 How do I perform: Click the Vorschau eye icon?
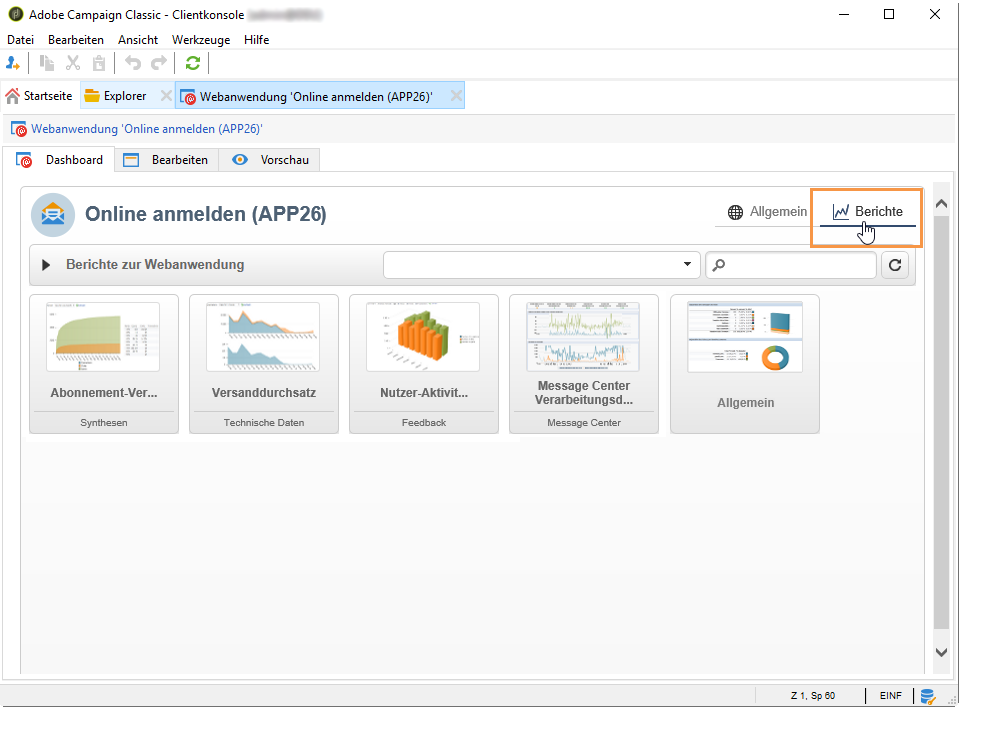[x=240, y=160]
